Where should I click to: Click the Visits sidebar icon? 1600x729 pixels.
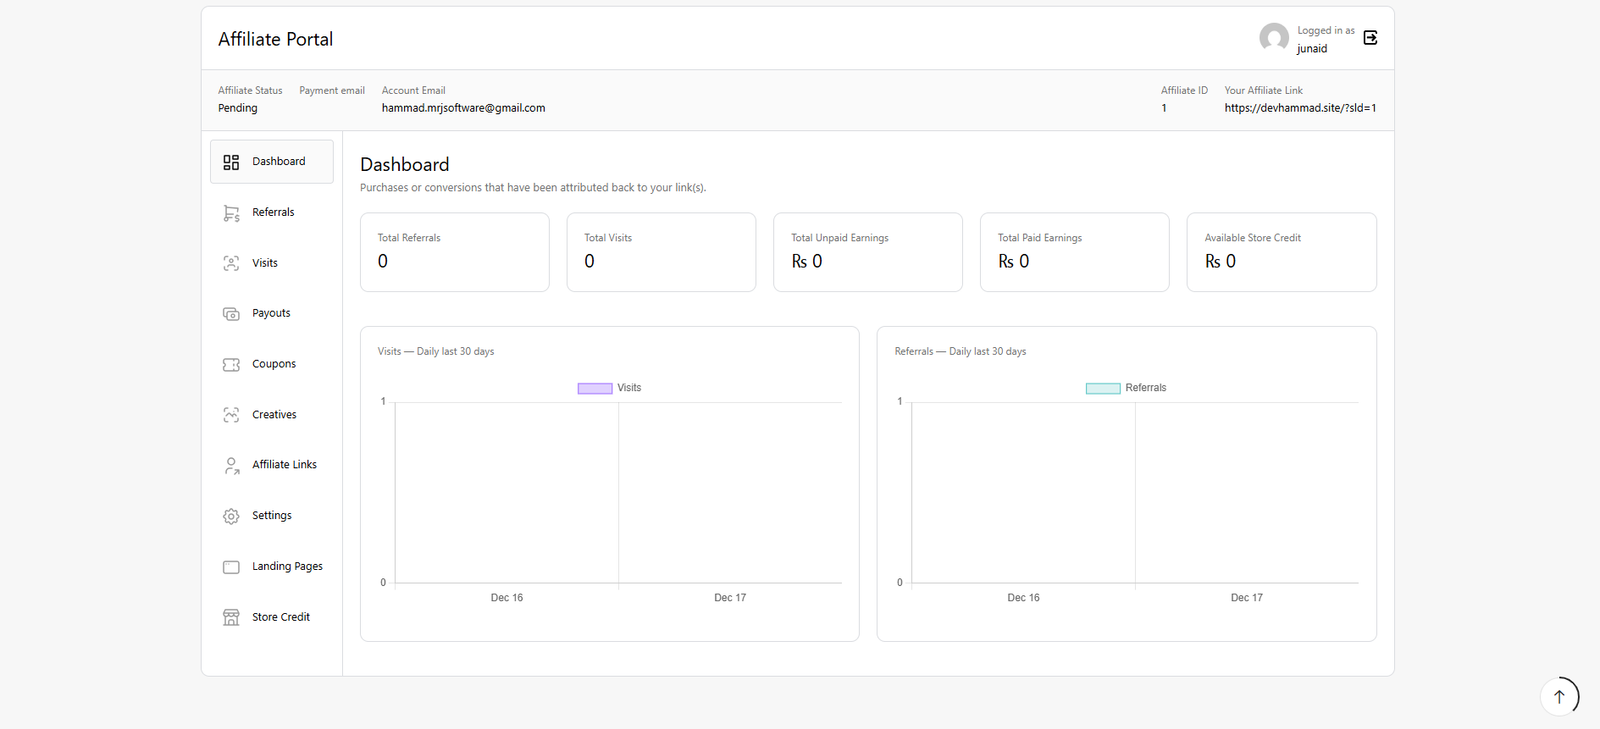231,263
